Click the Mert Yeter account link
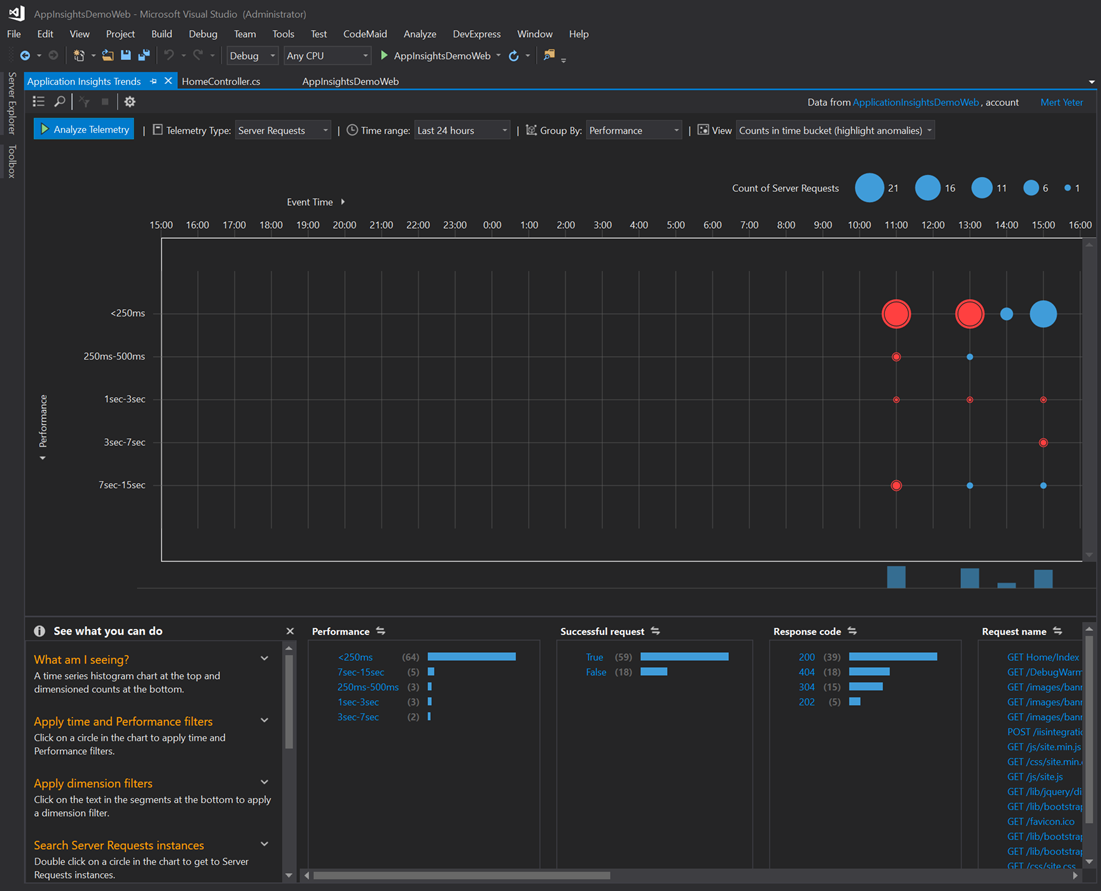1101x891 pixels. coord(1062,103)
